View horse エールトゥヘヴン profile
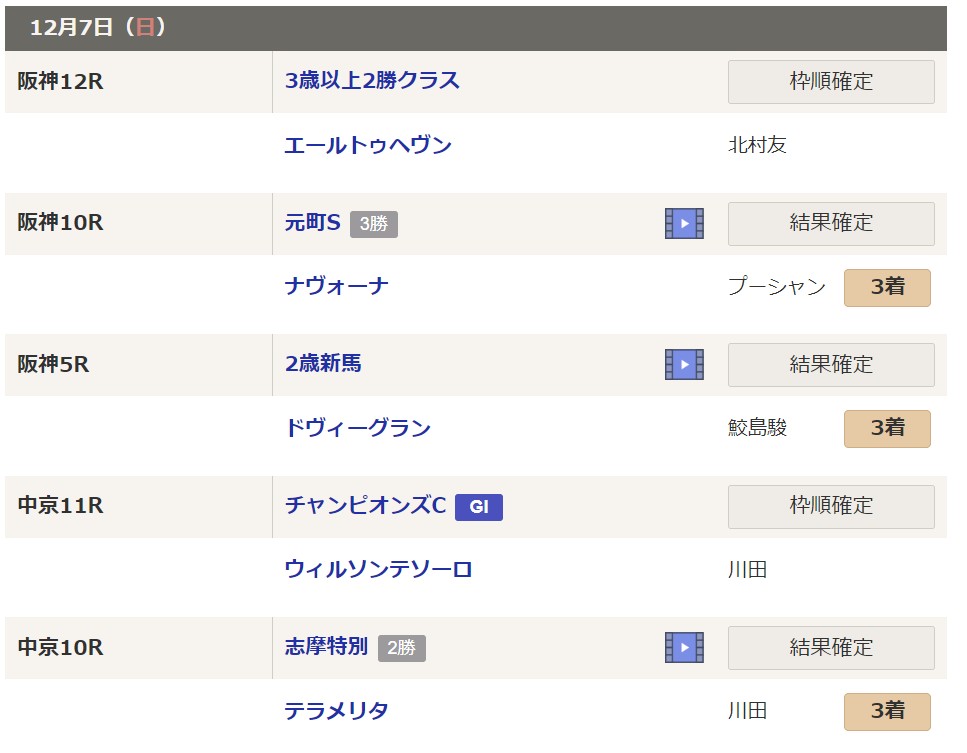The height and width of the screenshot is (753, 967). (368, 146)
